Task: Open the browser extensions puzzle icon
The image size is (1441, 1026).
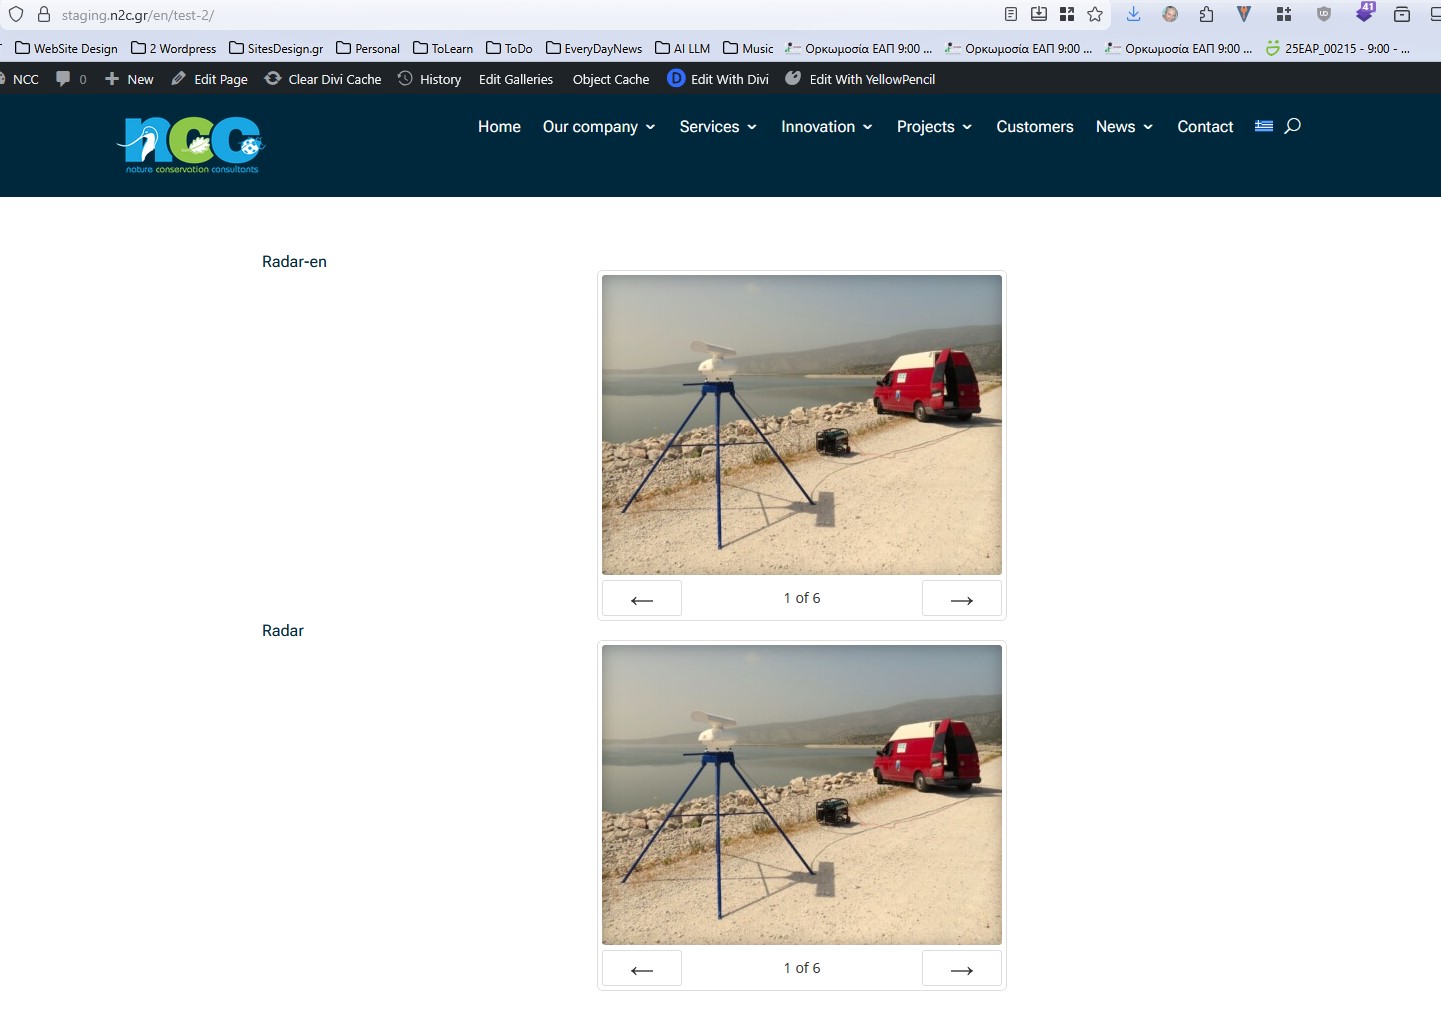Action: [1206, 14]
